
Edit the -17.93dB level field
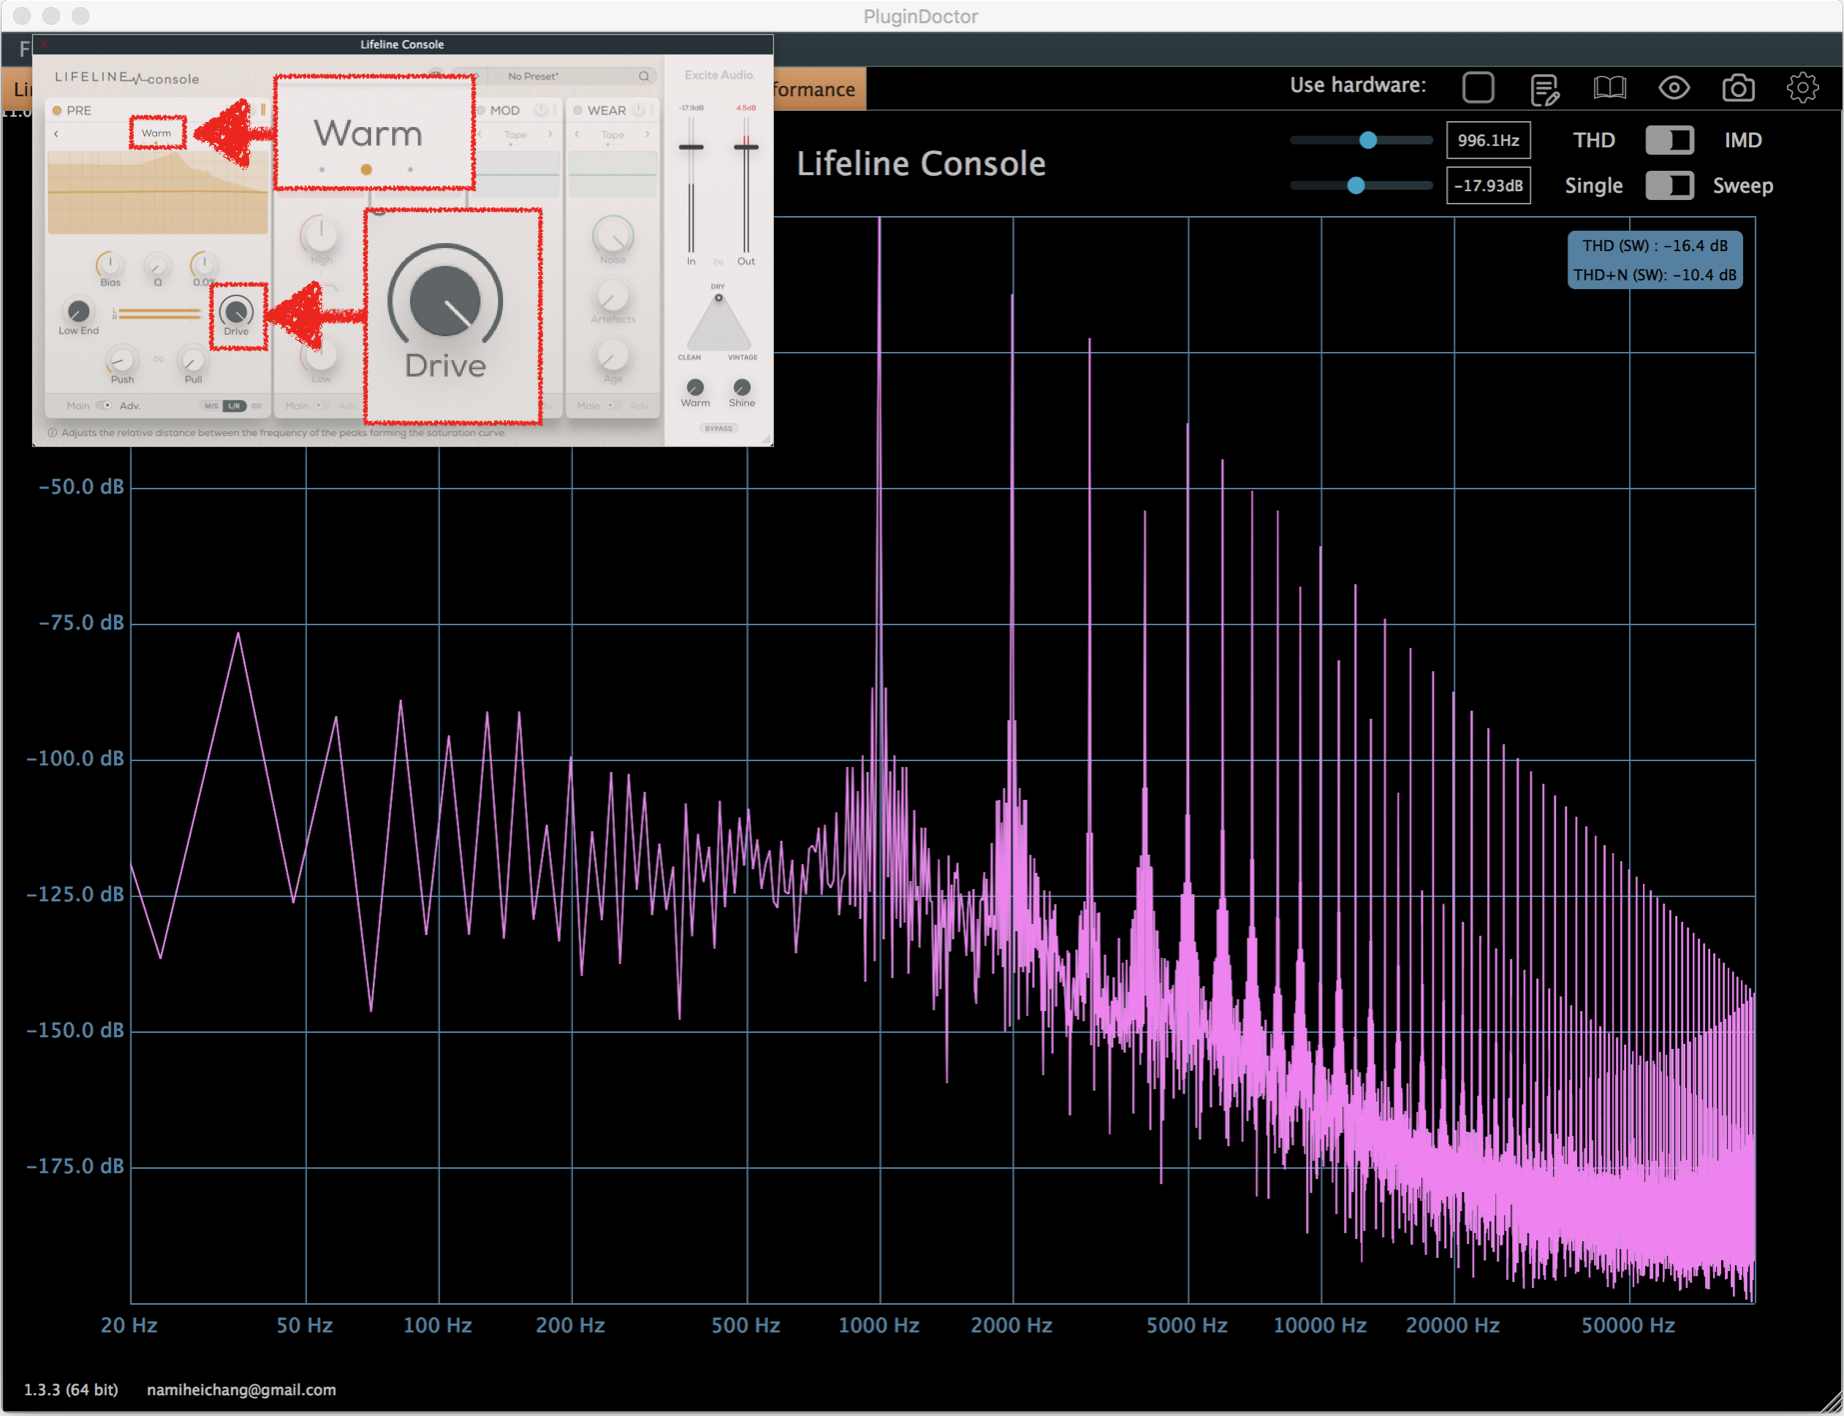[x=1488, y=185]
